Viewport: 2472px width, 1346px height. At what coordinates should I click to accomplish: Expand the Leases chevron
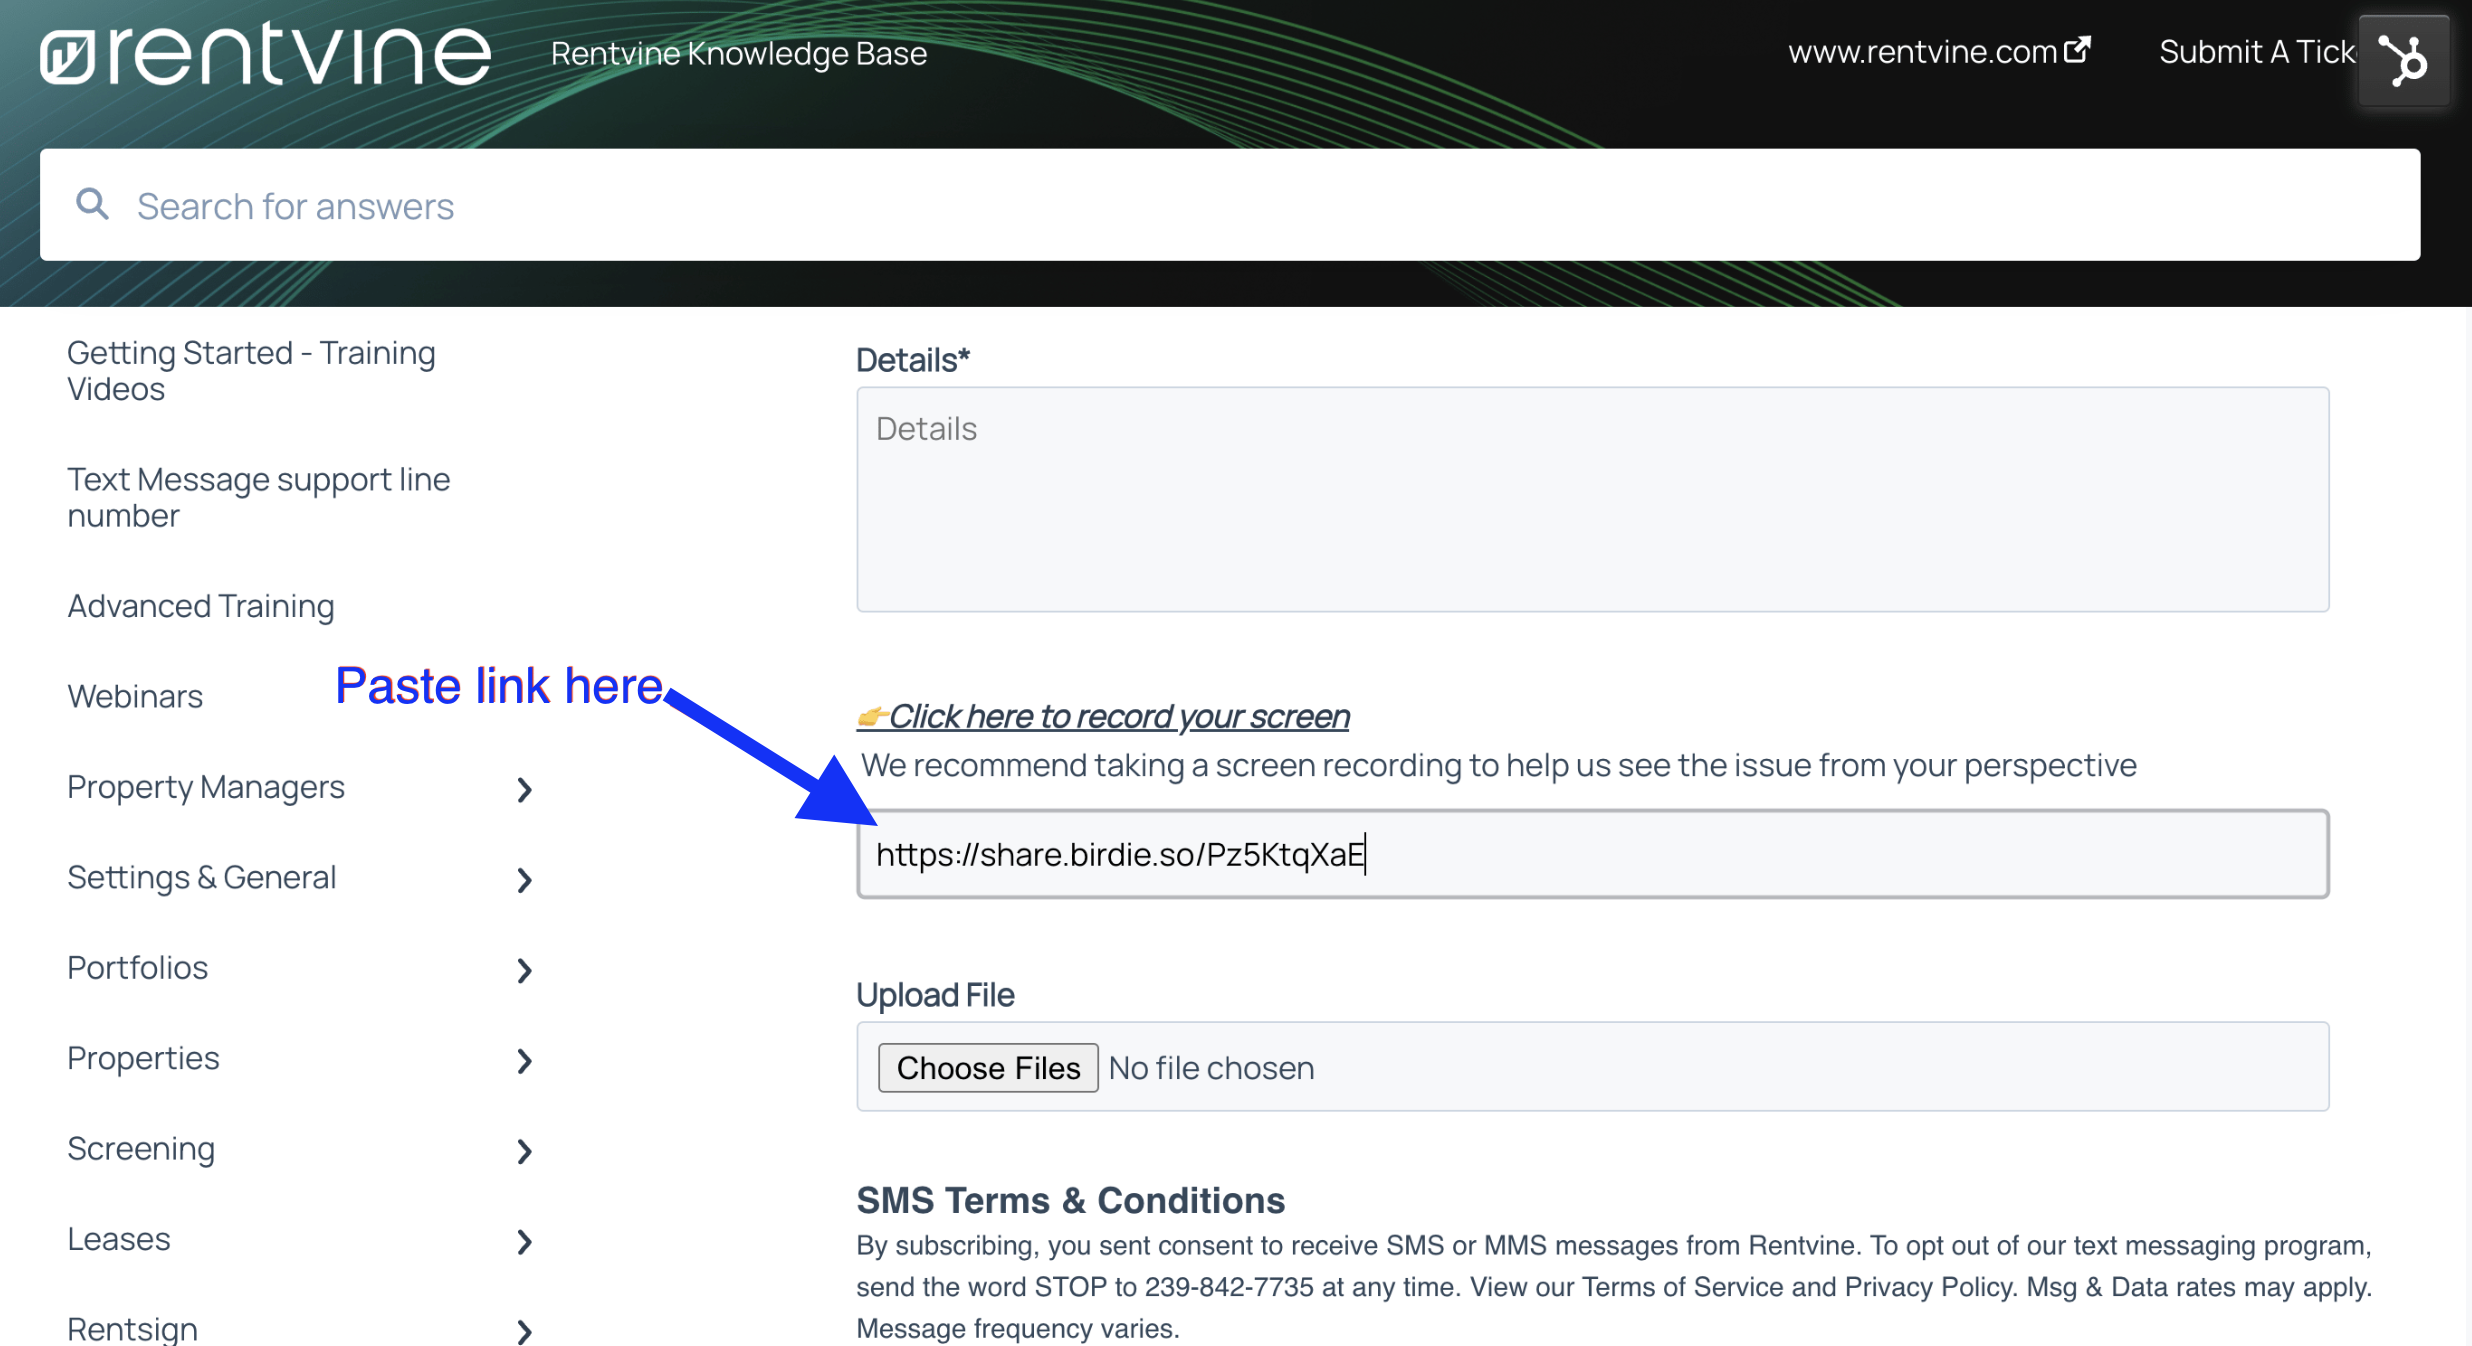tap(524, 1242)
